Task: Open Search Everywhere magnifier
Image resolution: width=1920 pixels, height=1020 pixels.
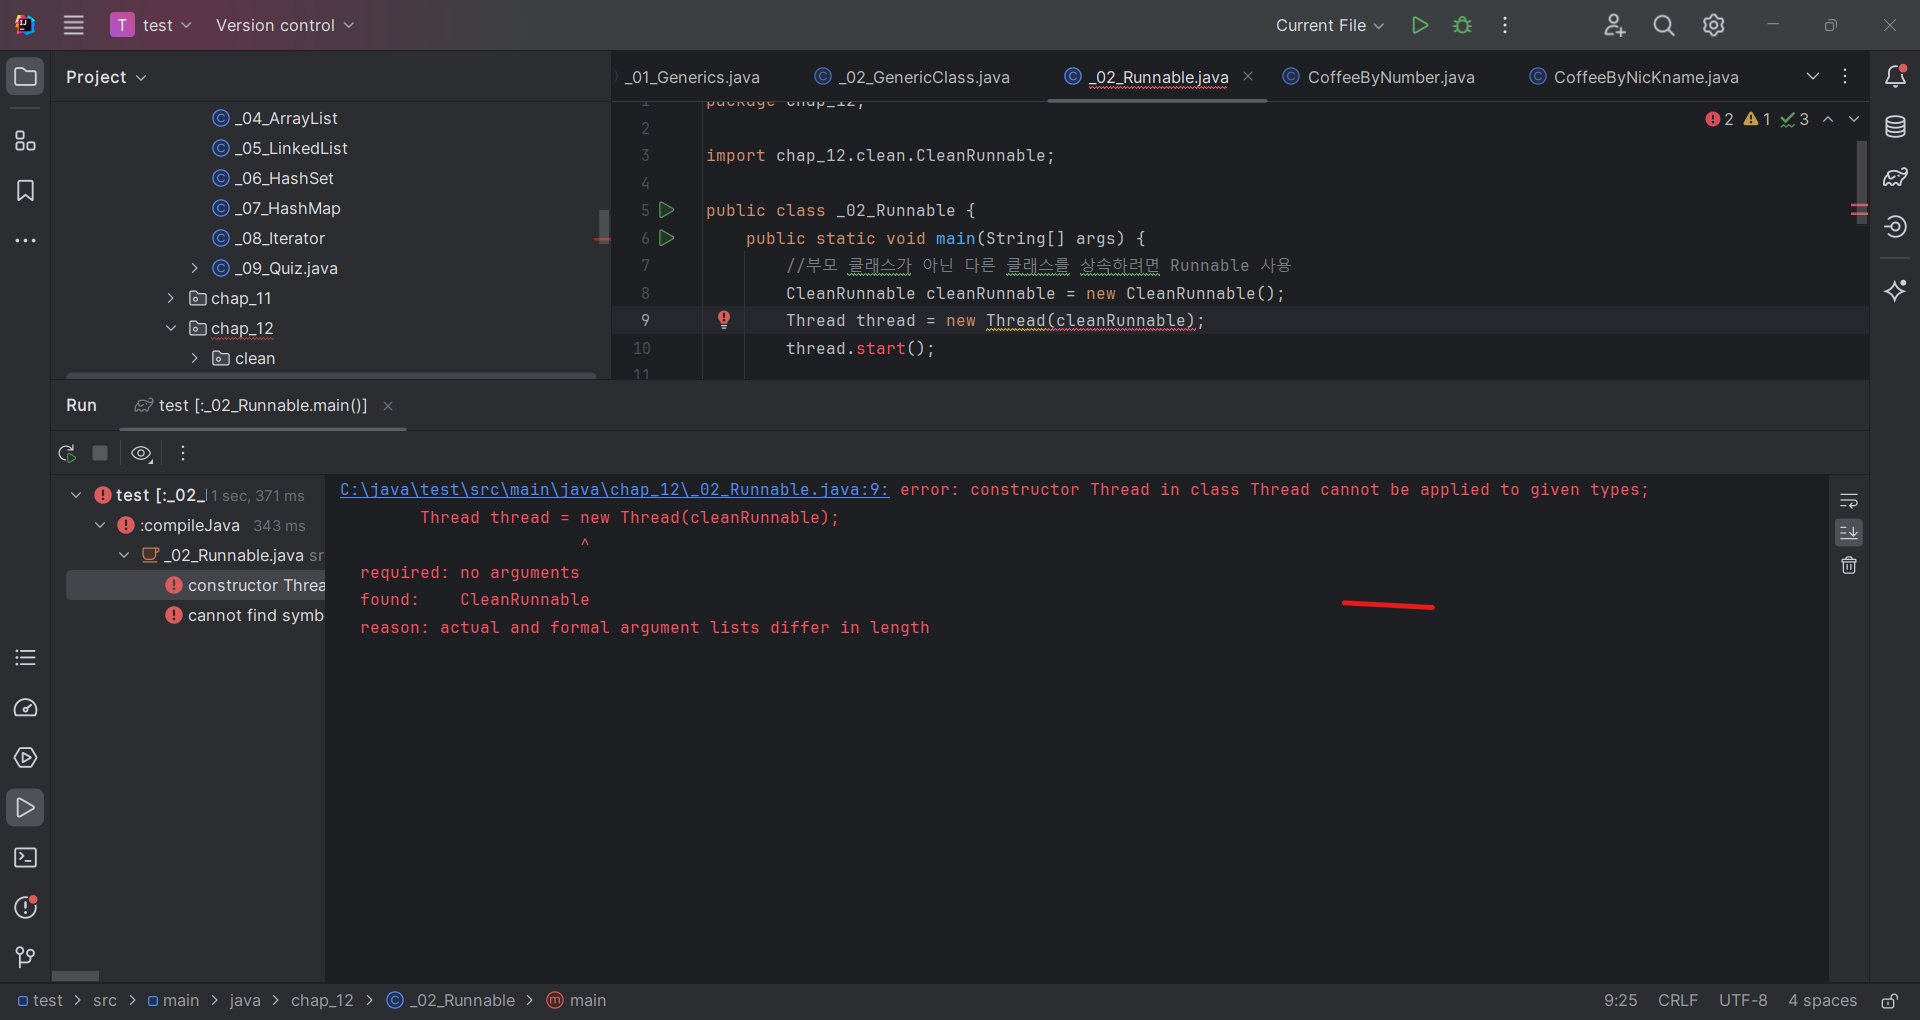Action: pos(1664,25)
